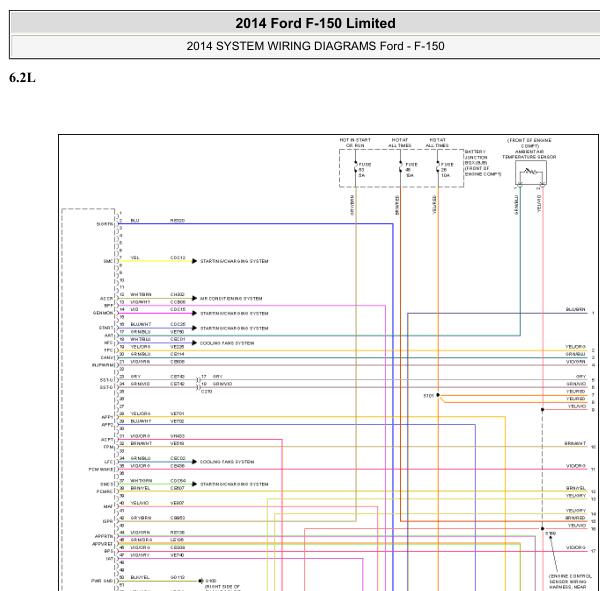600x591 pixels.
Task: Select the 'HOT IN START OR RUN' label
Action: (355, 143)
